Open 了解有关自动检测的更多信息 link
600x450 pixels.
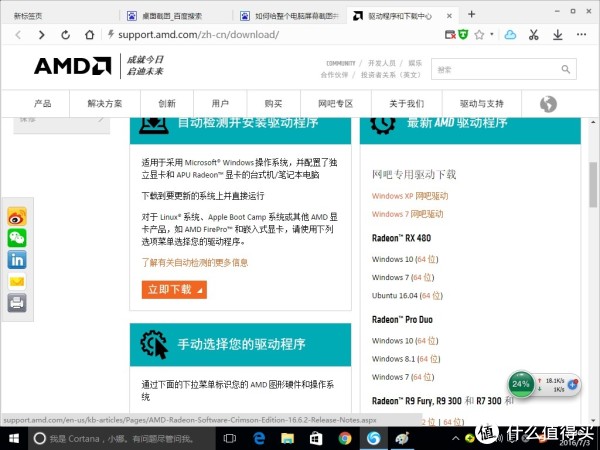[x=195, y=262]
